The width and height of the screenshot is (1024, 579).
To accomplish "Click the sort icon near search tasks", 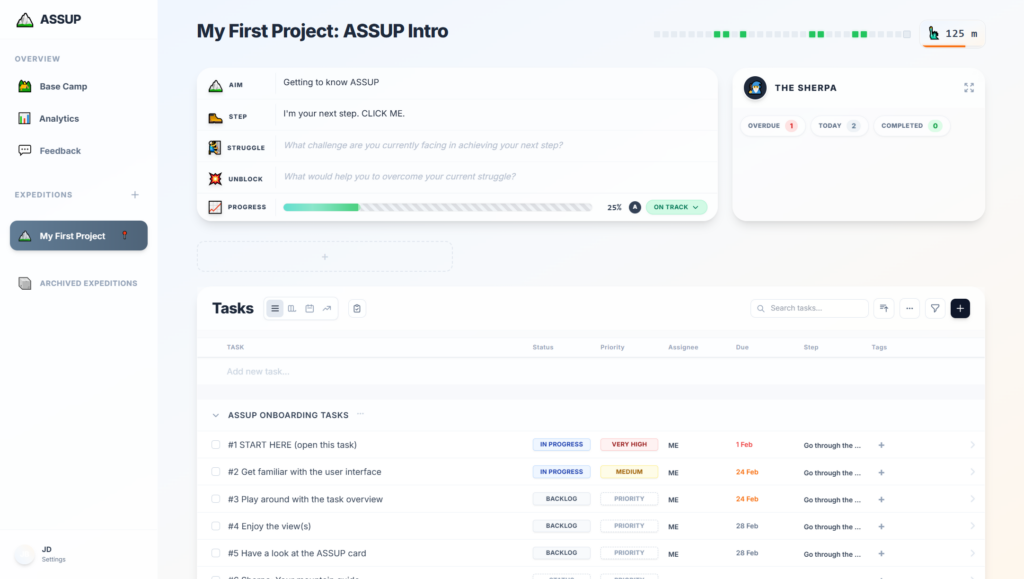I will (883, 308).
